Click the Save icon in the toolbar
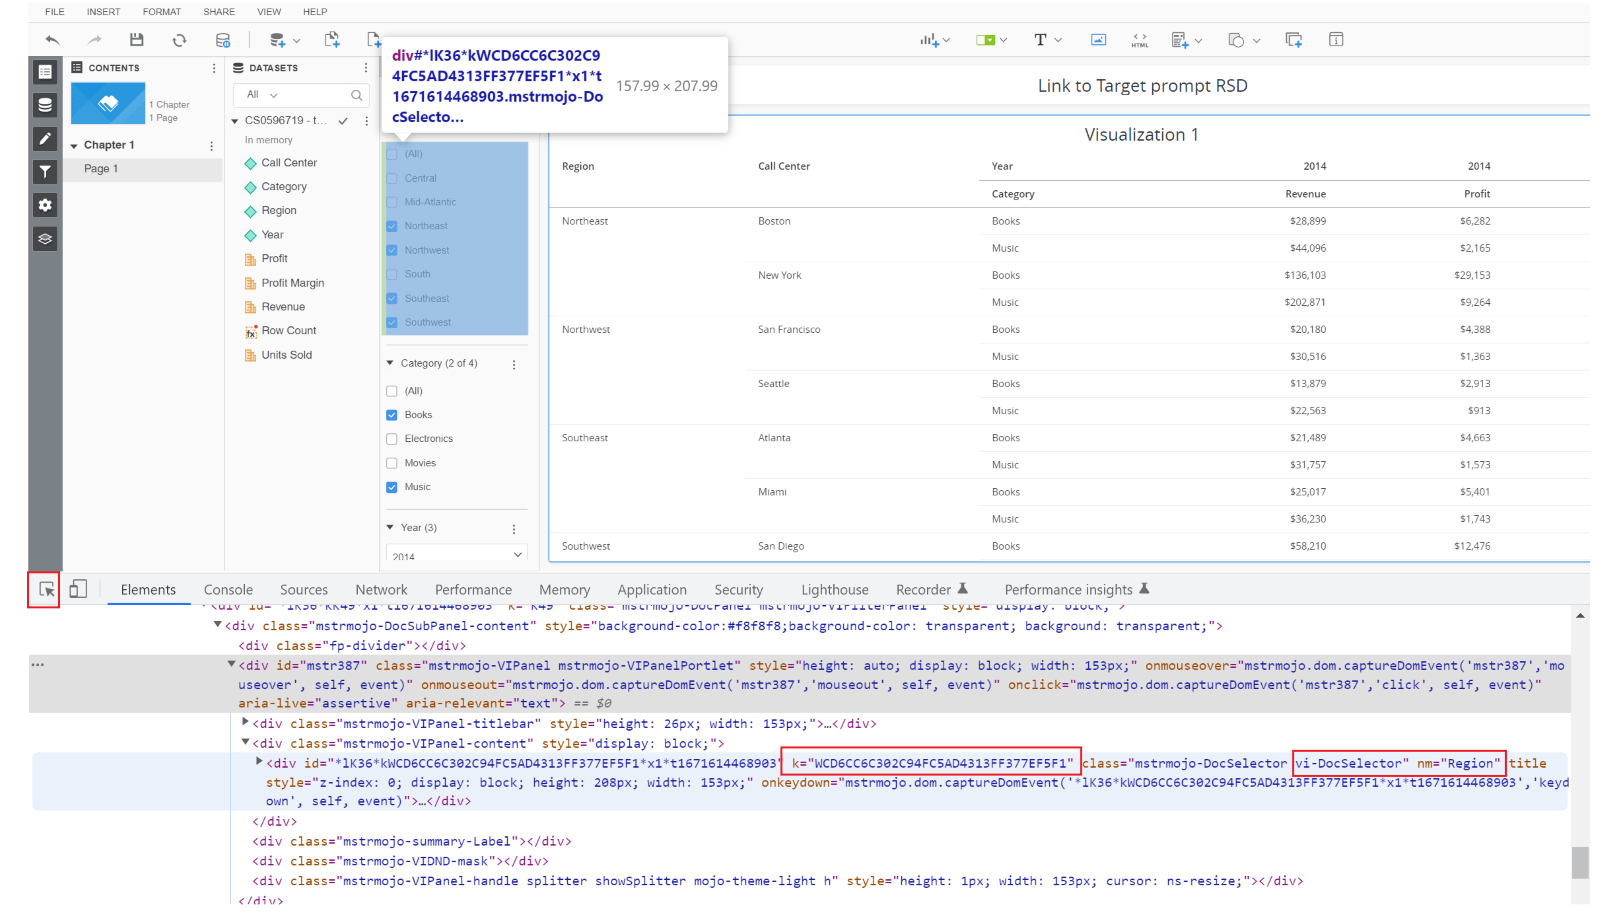This screenshot has height=917, width=1600. (137, 40)
